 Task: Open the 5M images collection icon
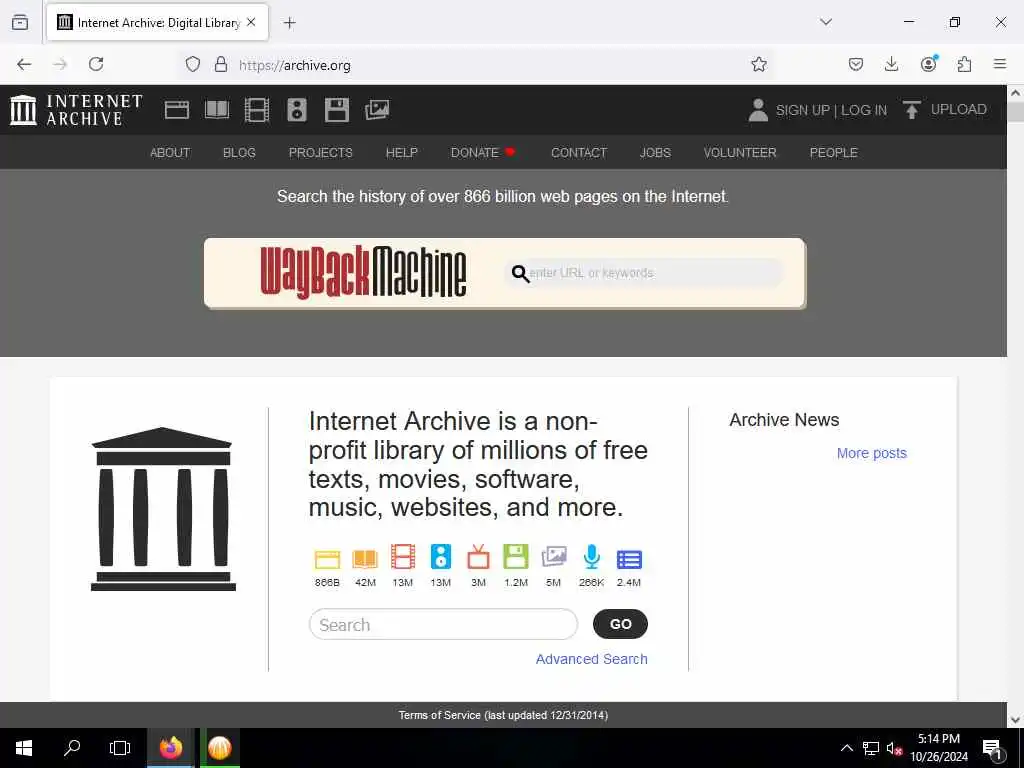(554, 557)
